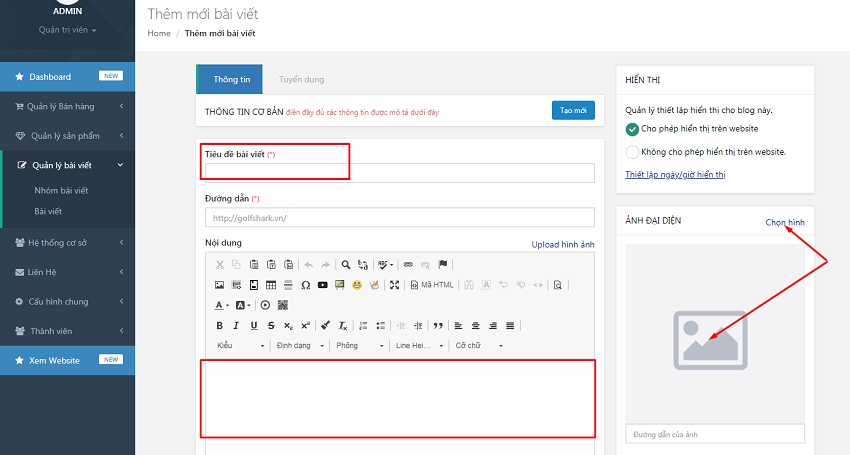The image size is (850, 455).
Task: Maximize the editor with the fullscreen icon
Action: 394,285
